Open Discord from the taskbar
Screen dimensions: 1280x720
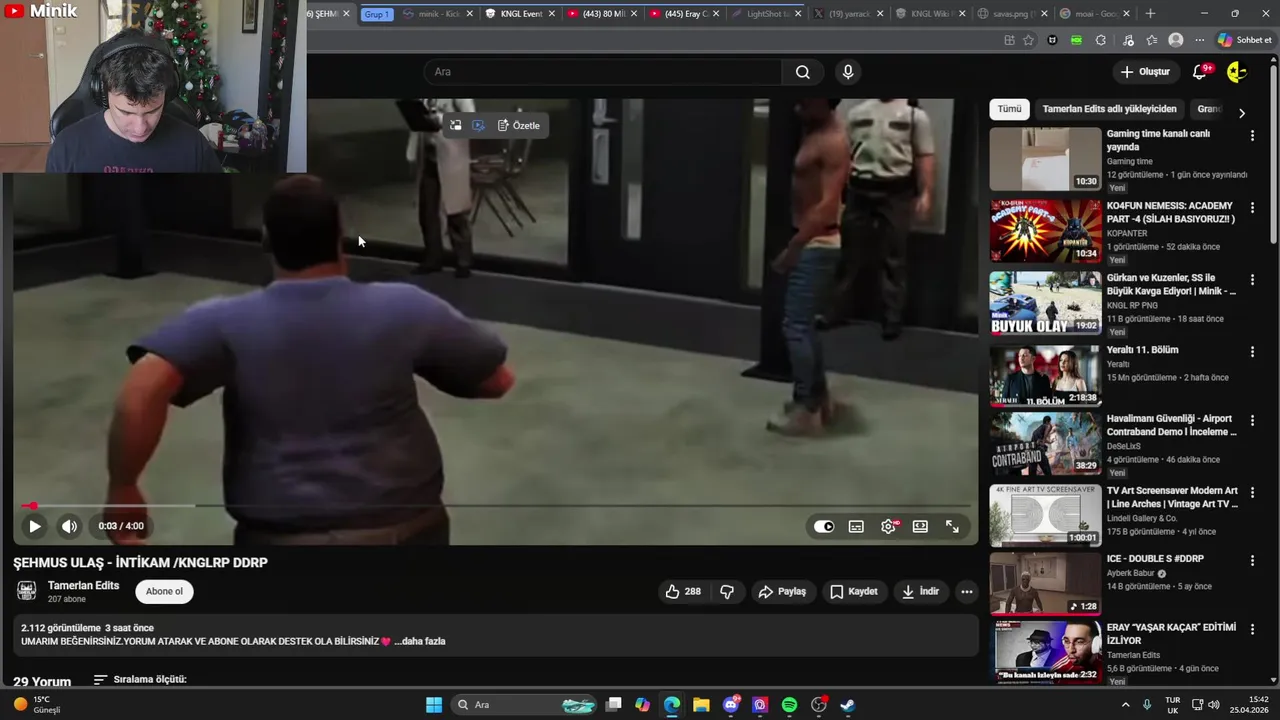point(731,705)
